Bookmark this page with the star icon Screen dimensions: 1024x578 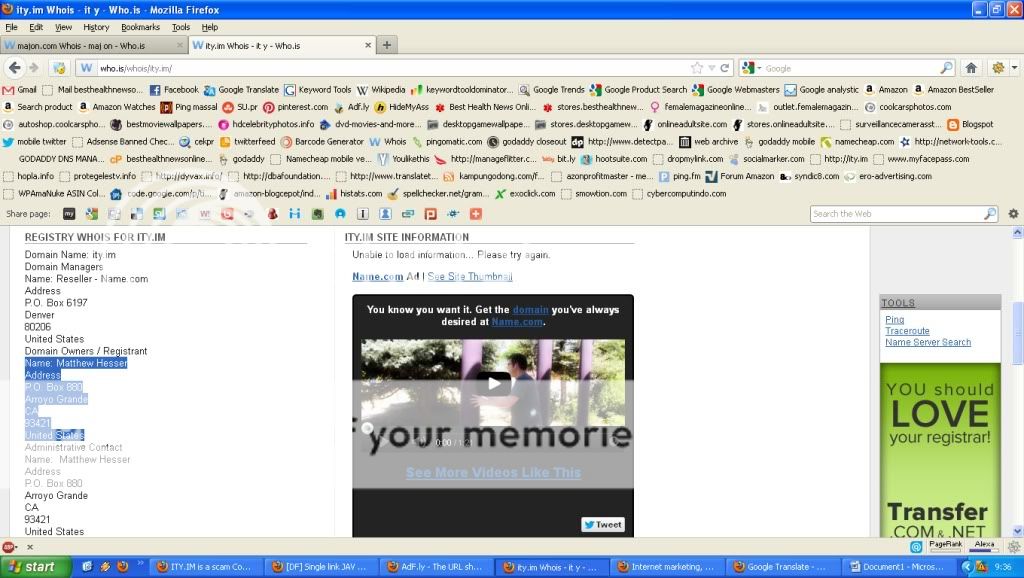[697, 68]
